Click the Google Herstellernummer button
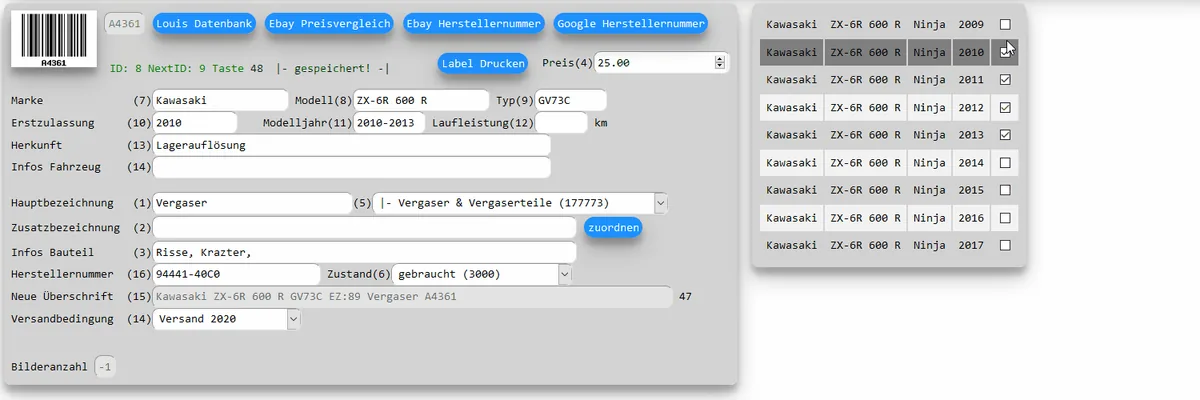1200x400 pixels. (x=630, y=23)
